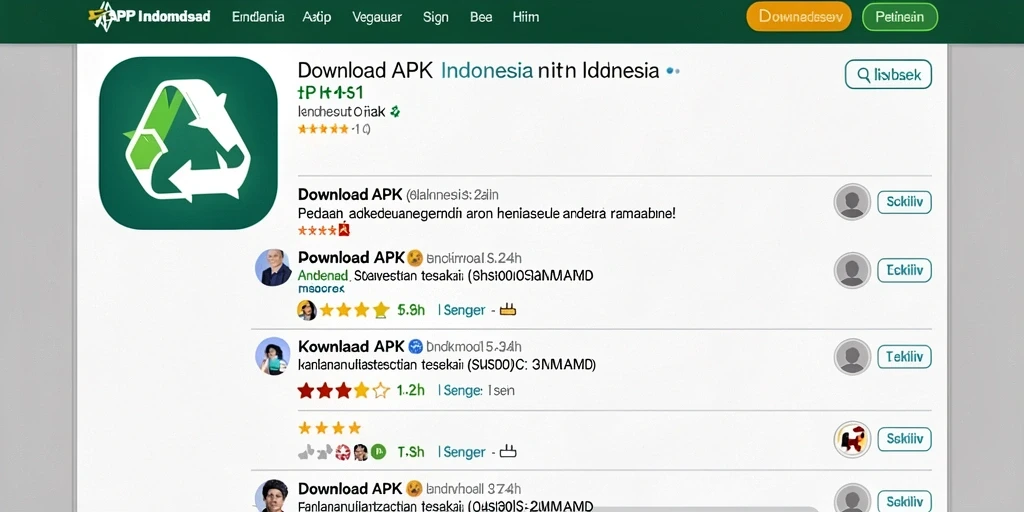The width and height of the screenshot is (1024, 512).
Task: Click the blue msoorek link
Action: coord(321,289)
